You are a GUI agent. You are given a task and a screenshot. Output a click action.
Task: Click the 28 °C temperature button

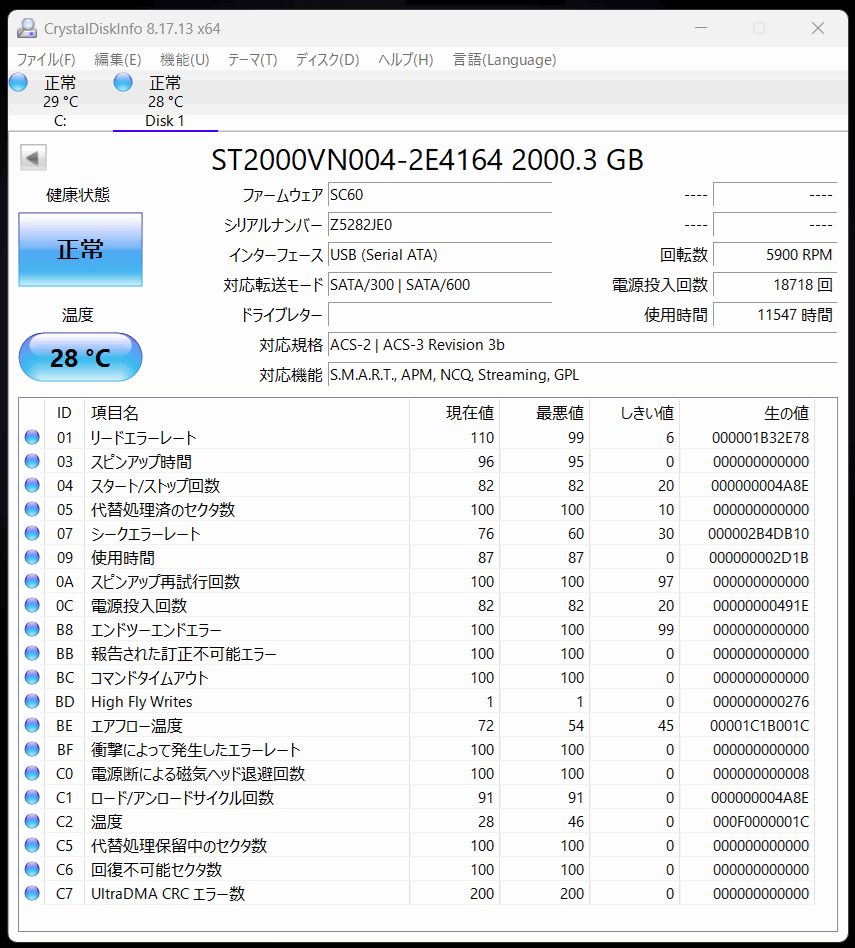[80, 357]
